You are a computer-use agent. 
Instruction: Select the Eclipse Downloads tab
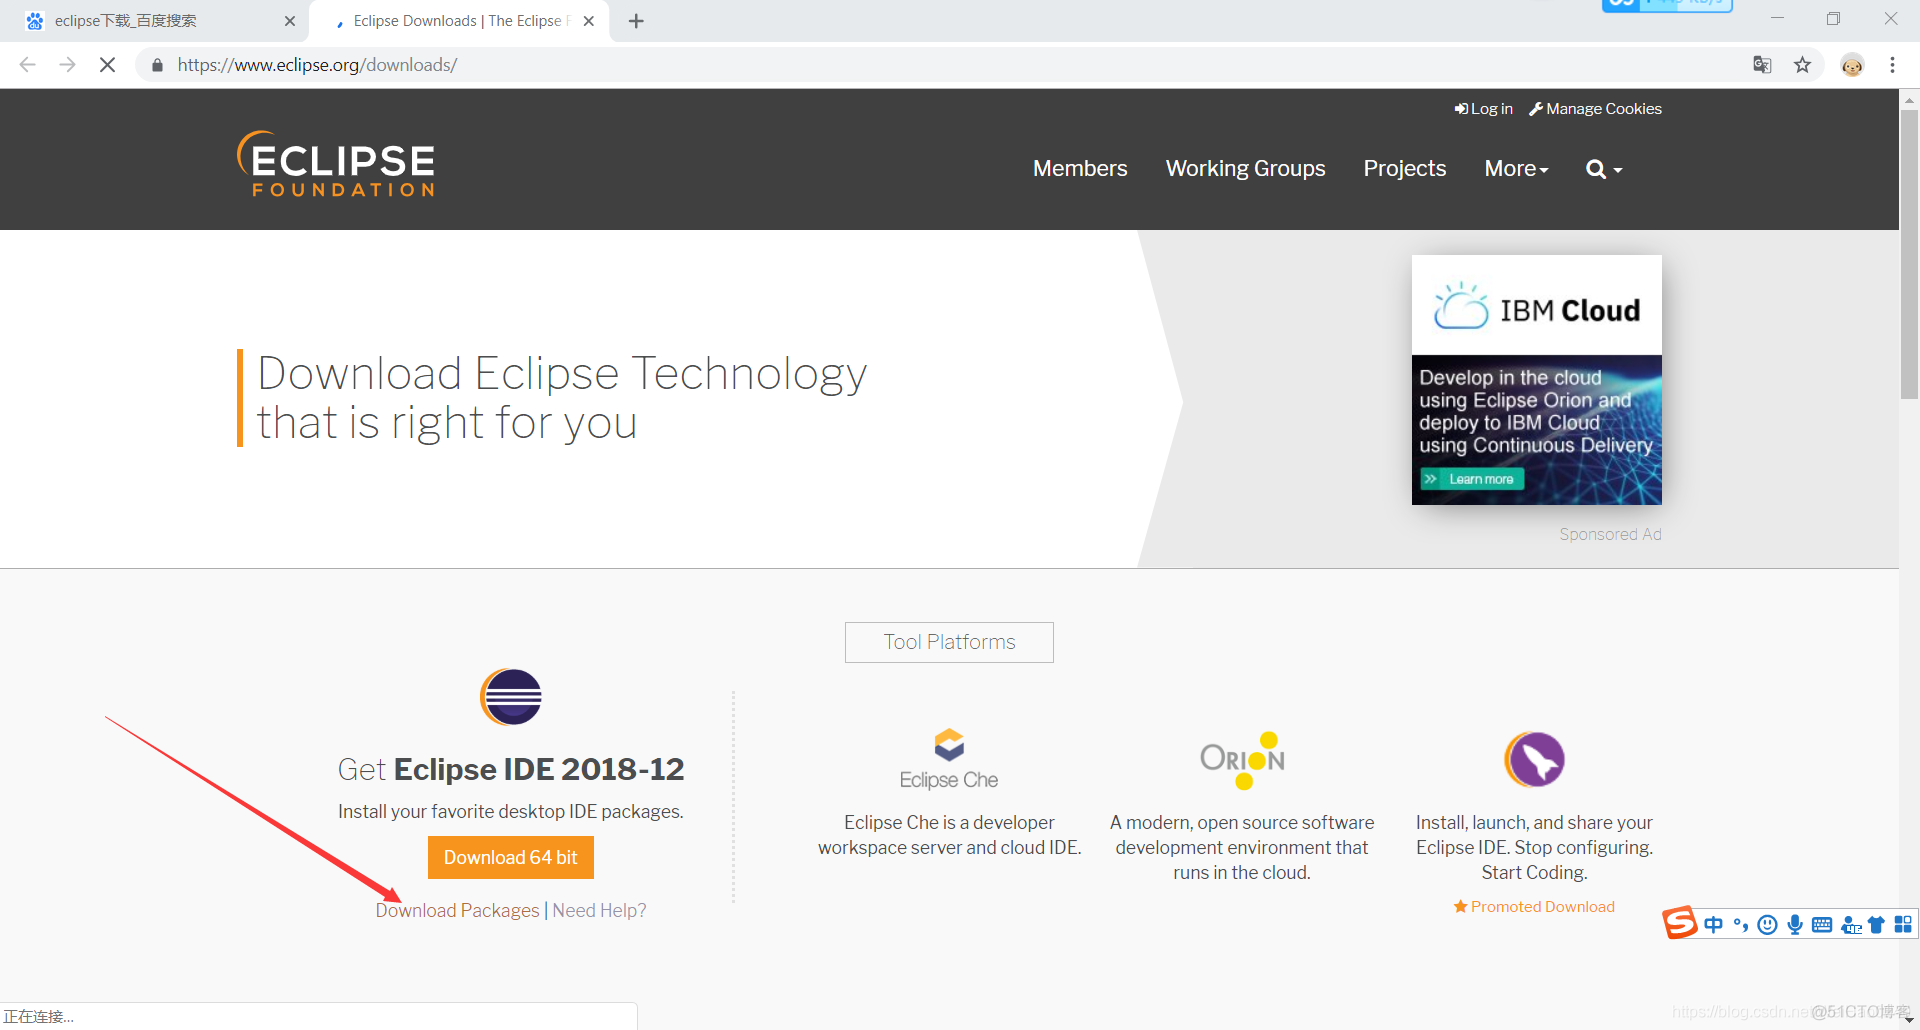pyautogui.click(x=460, y=21)
